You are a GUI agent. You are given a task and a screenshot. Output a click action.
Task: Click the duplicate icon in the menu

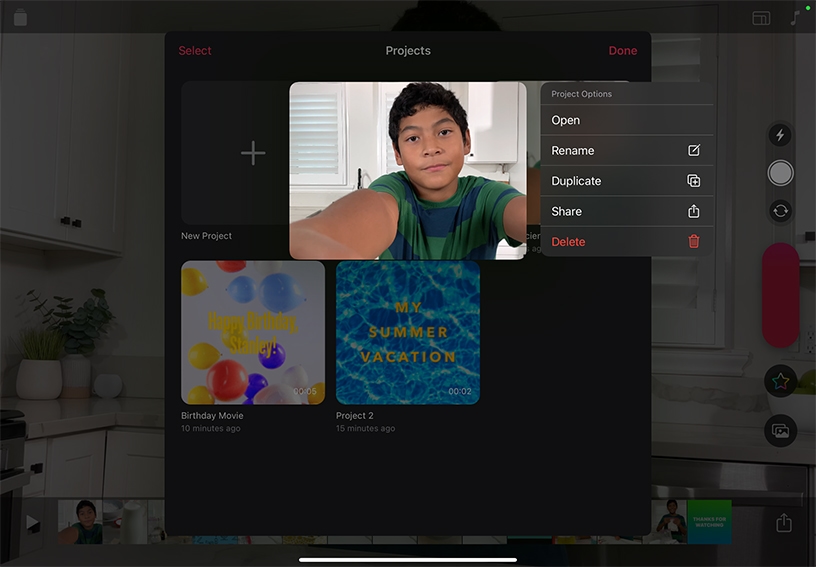pyautogui.click(x=694, y=181)
